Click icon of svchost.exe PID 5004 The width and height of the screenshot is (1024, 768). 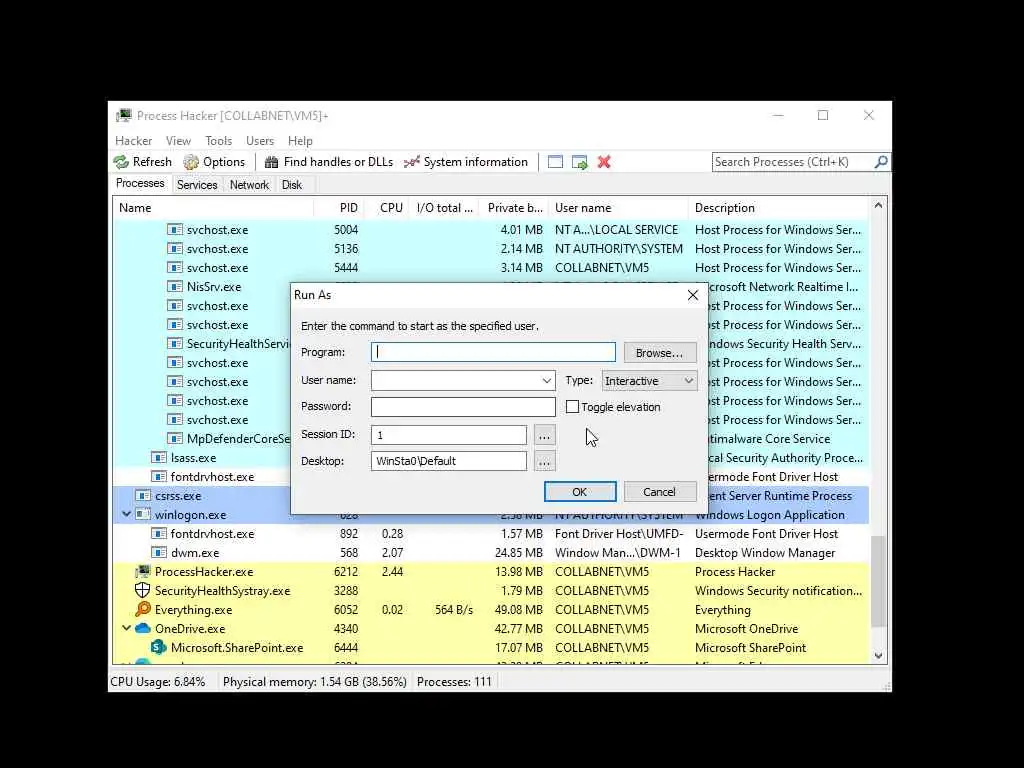pos(174,230)
